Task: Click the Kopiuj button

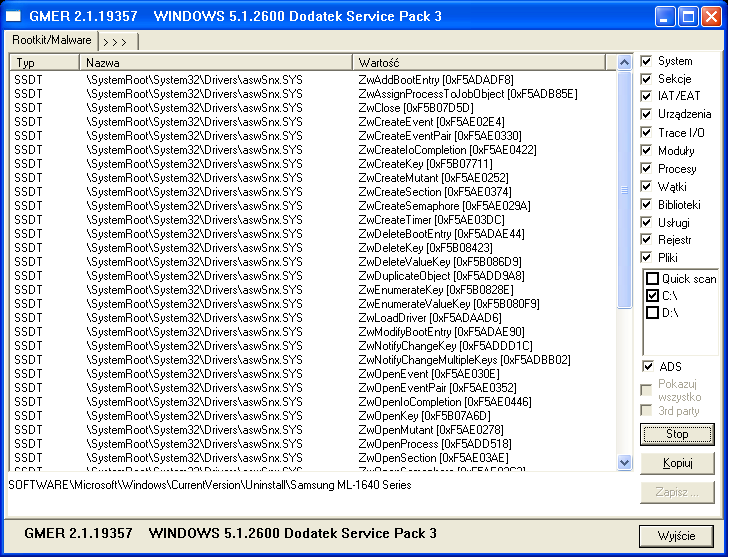Action: coord(677,463)
